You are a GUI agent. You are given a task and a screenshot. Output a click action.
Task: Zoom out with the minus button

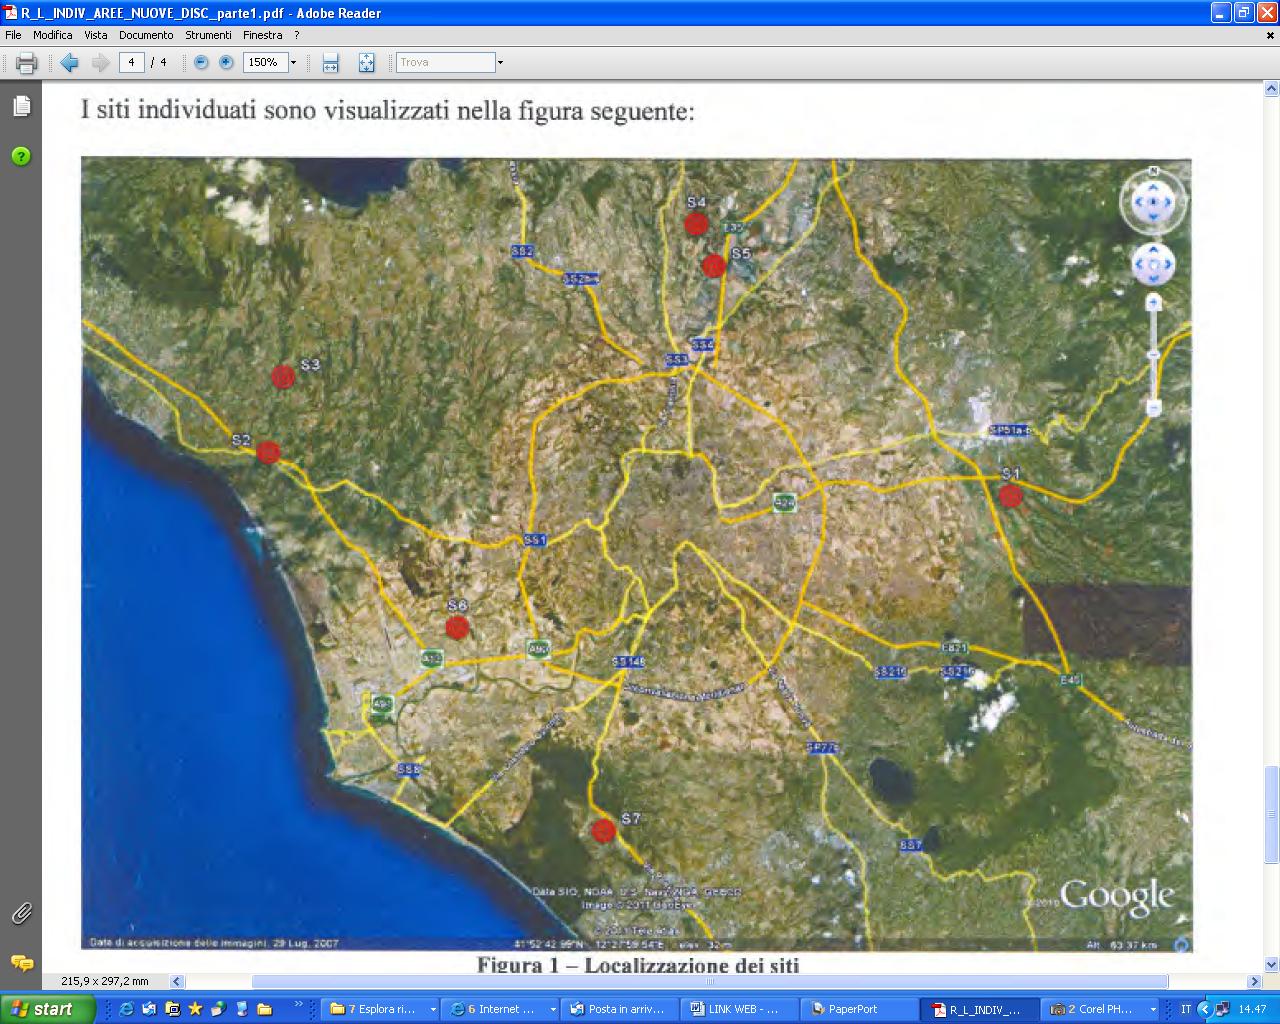pyautogui.click(x=201, y=62)
